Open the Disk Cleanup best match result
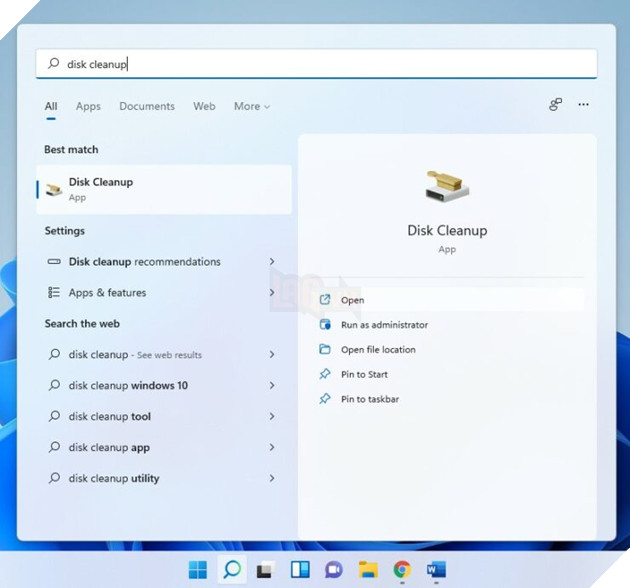 [x=164, y=189]
